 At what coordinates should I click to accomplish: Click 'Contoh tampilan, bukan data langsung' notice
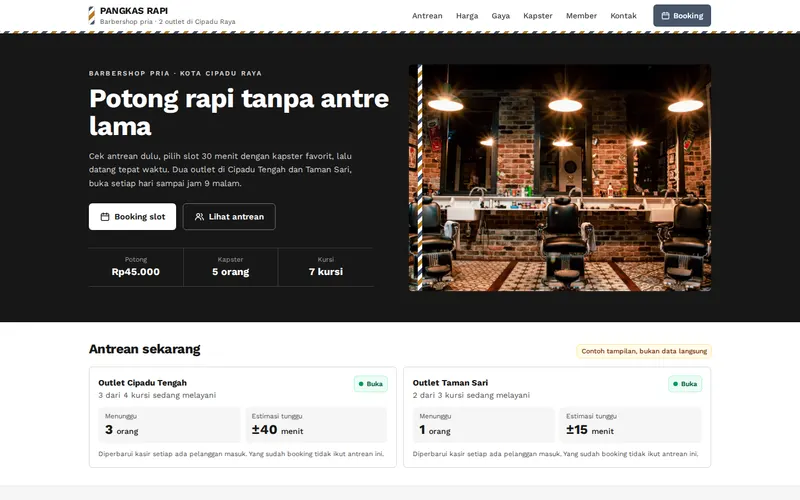tap(644, 351)
